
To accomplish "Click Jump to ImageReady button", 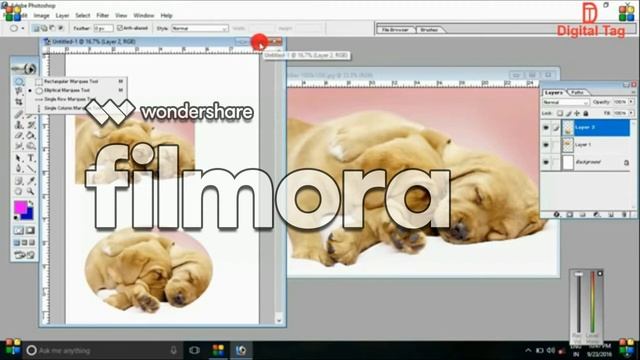I will (24, 256).
